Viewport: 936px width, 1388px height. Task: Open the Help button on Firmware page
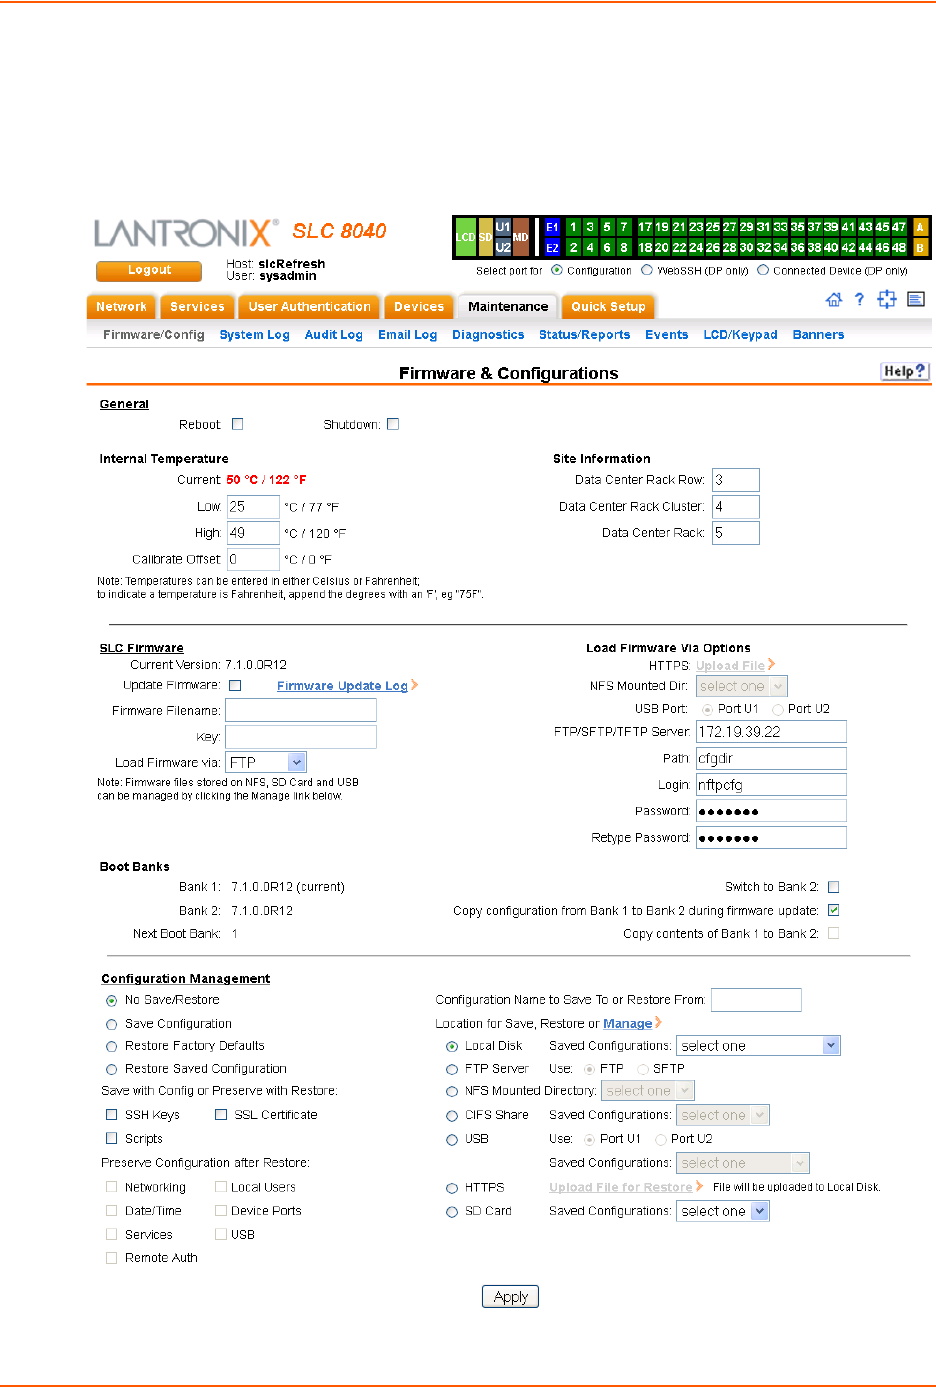pyautogui.click(x=905, y=371)
